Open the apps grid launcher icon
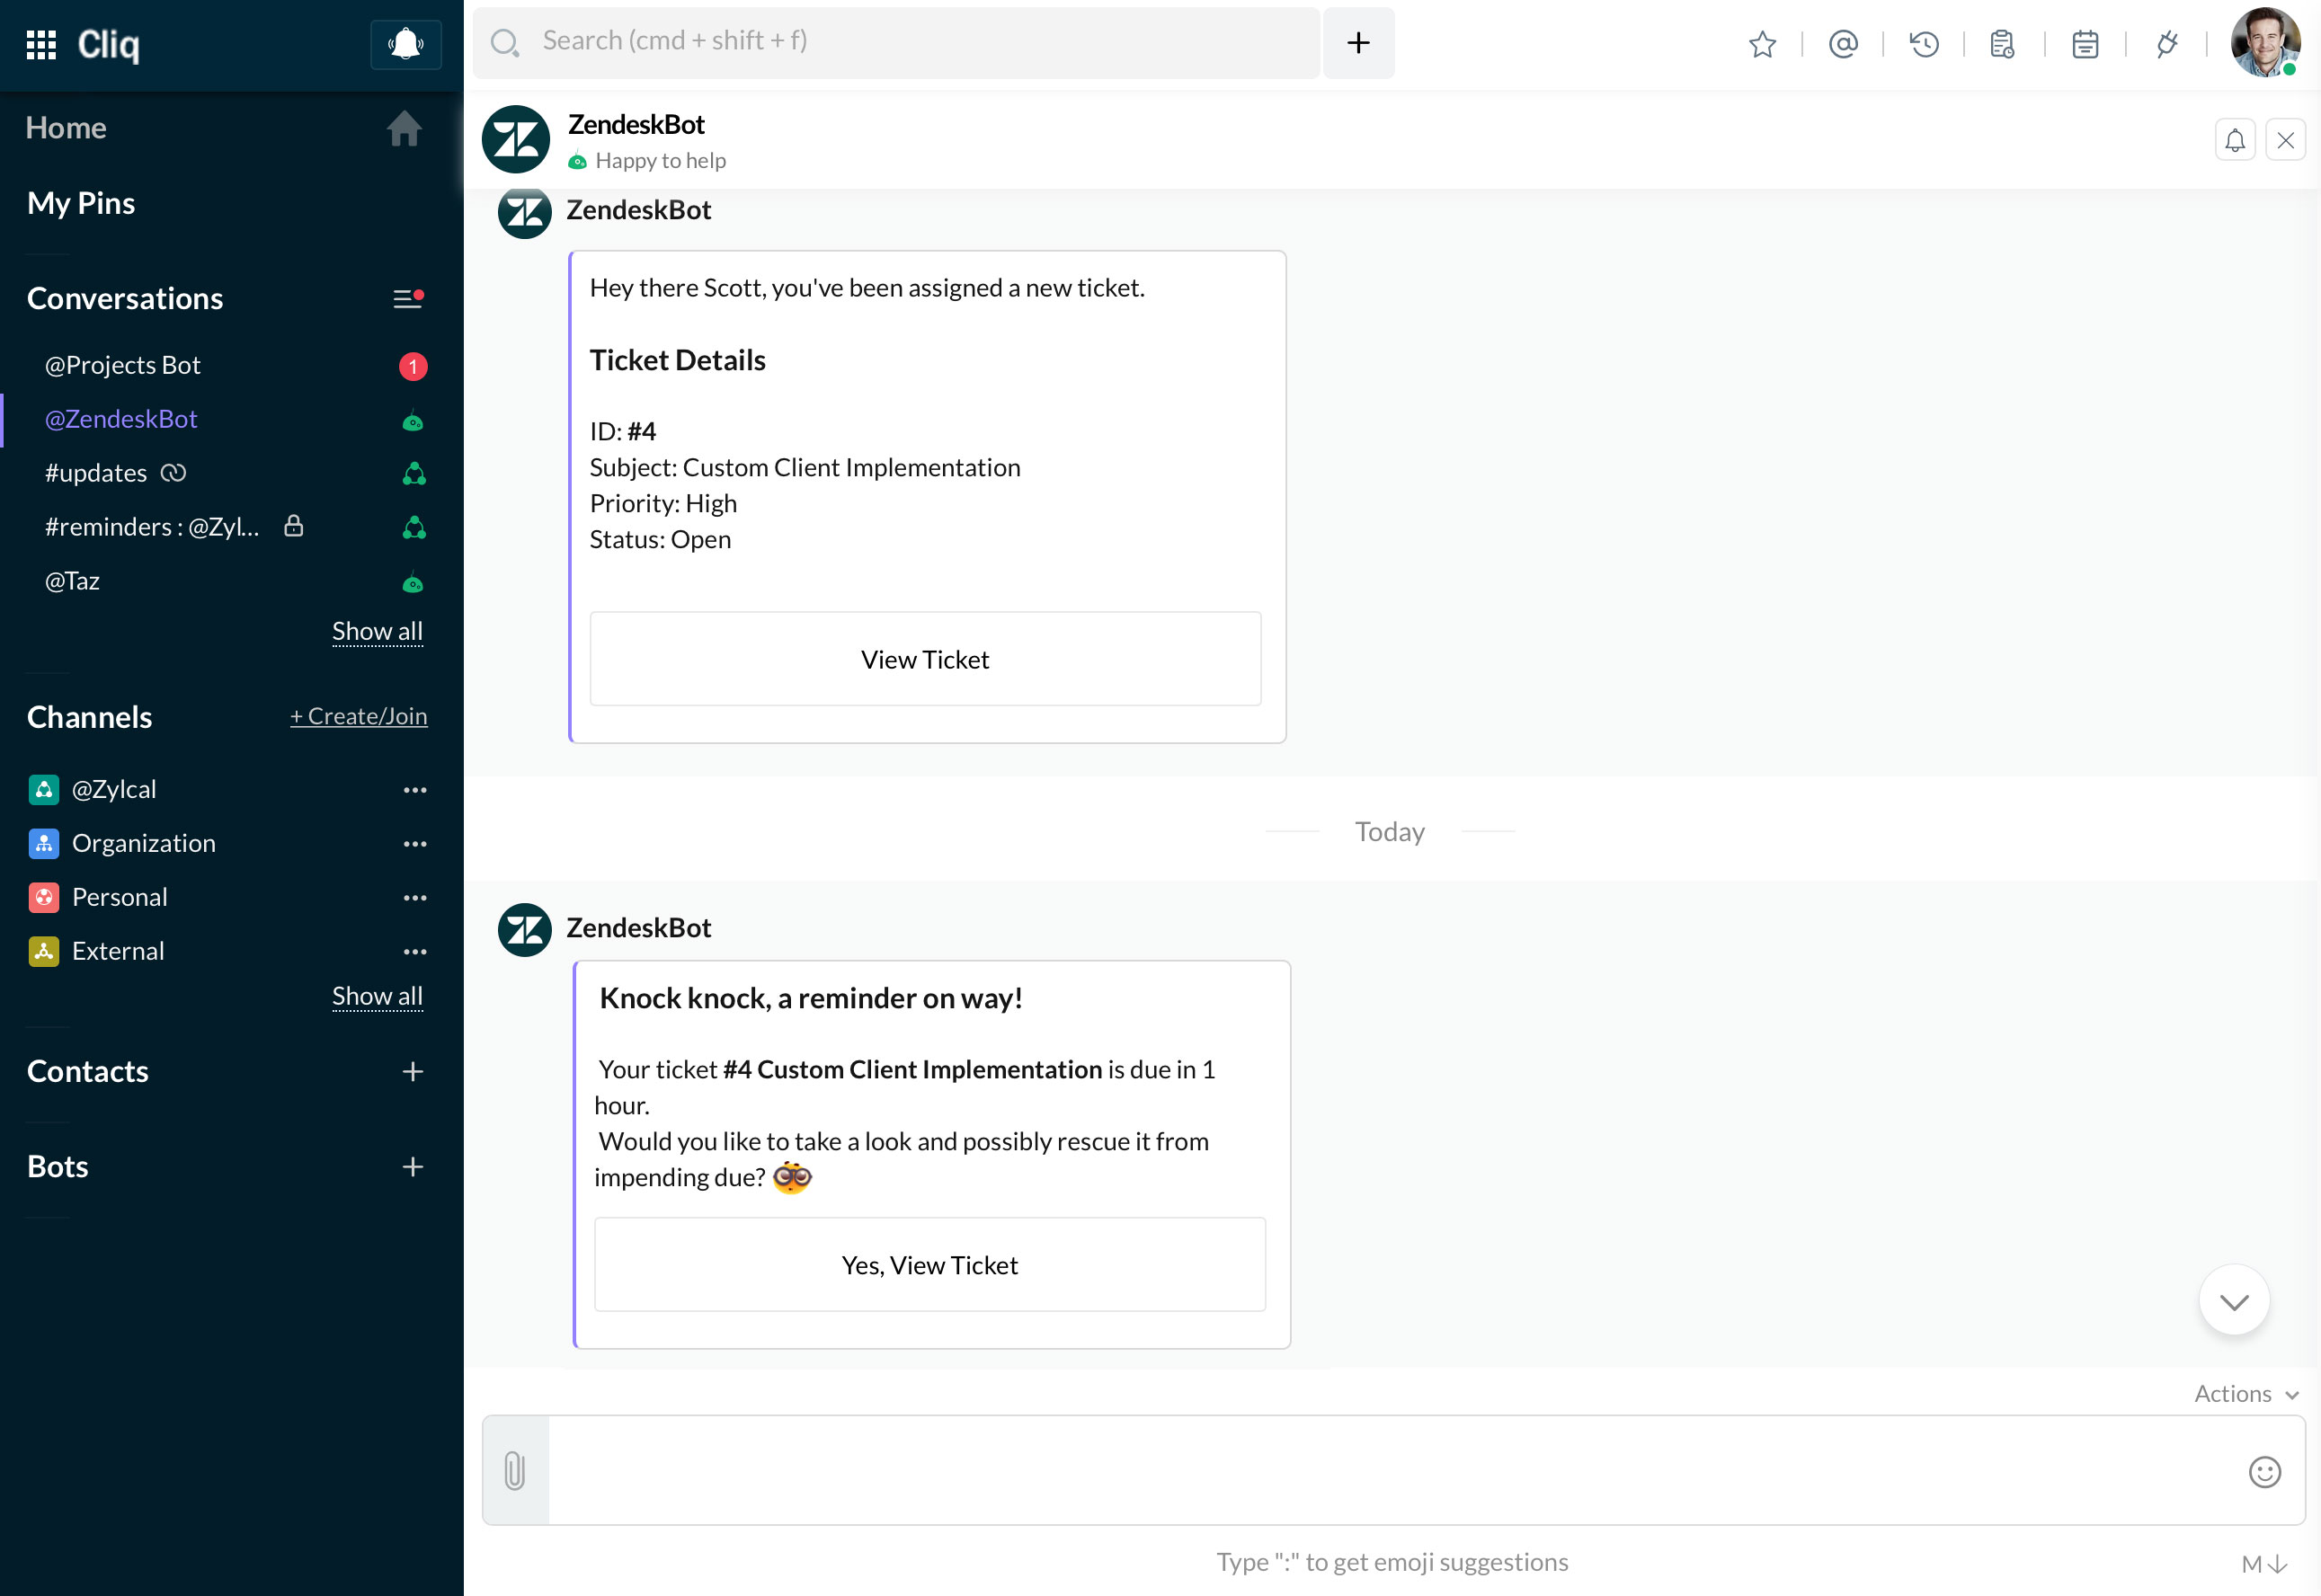Screen dimensions: 2321x1596 41,44
